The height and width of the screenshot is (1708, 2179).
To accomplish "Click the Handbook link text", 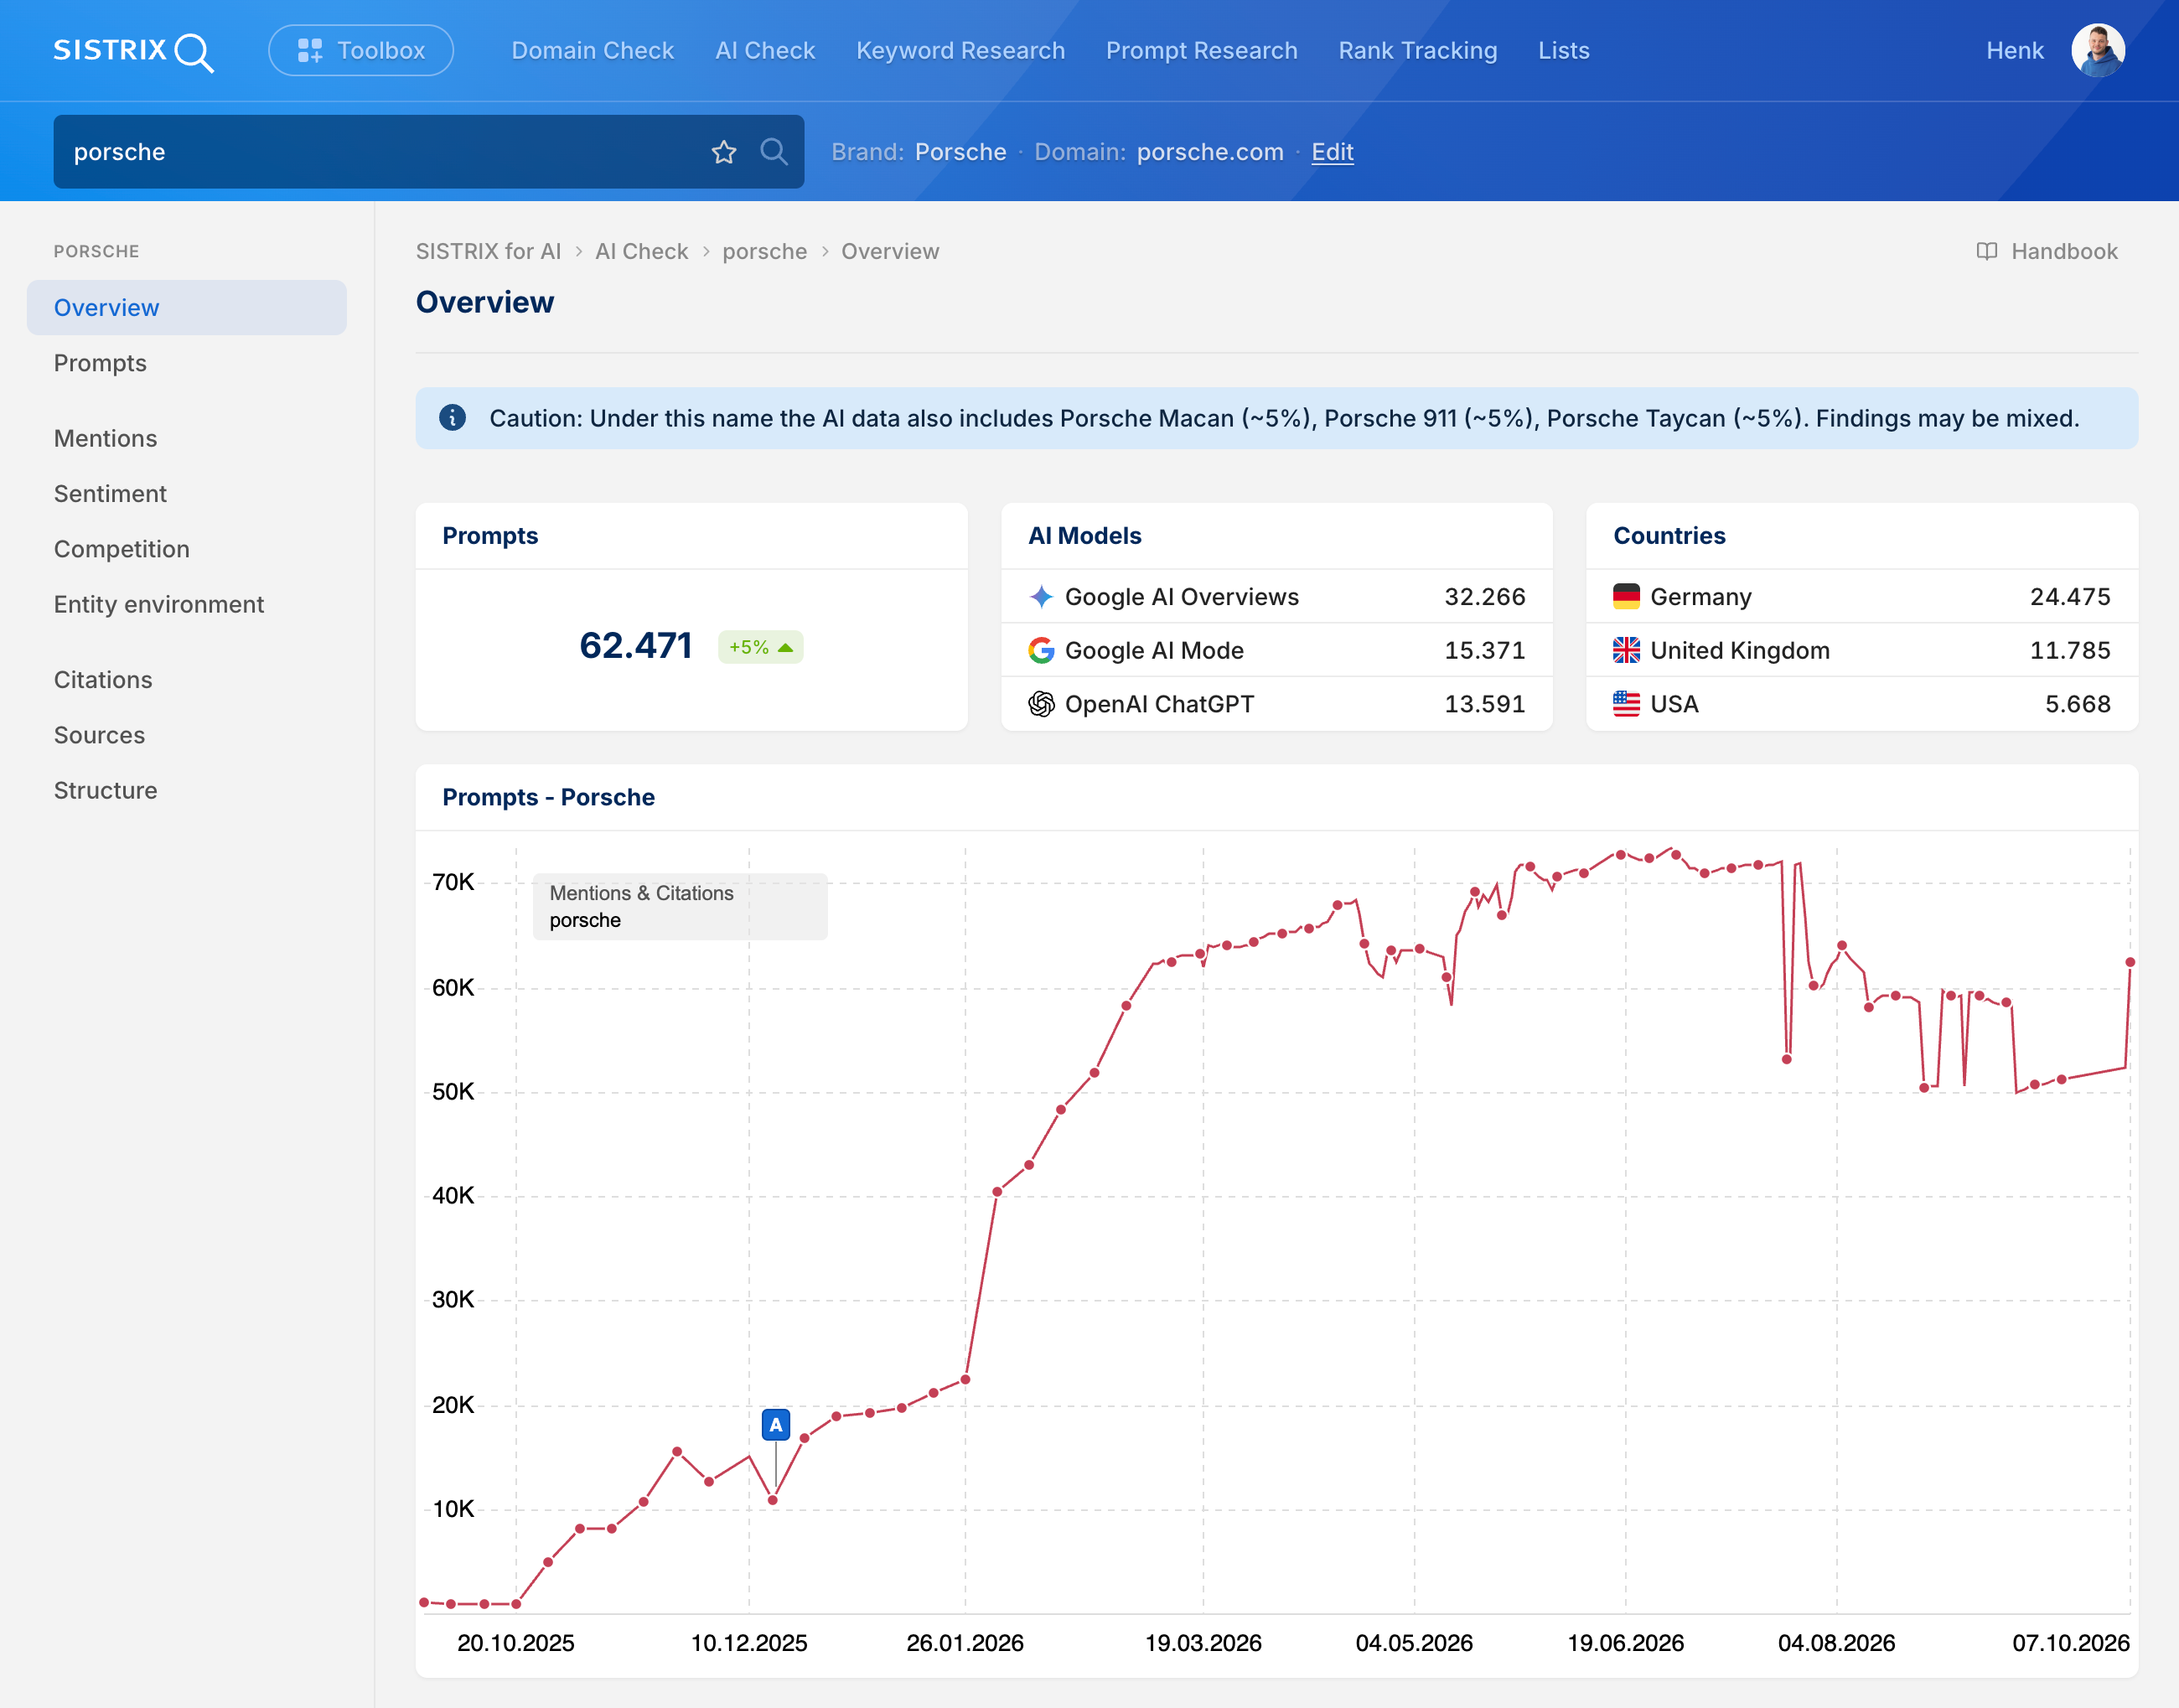I will 2064,251.
